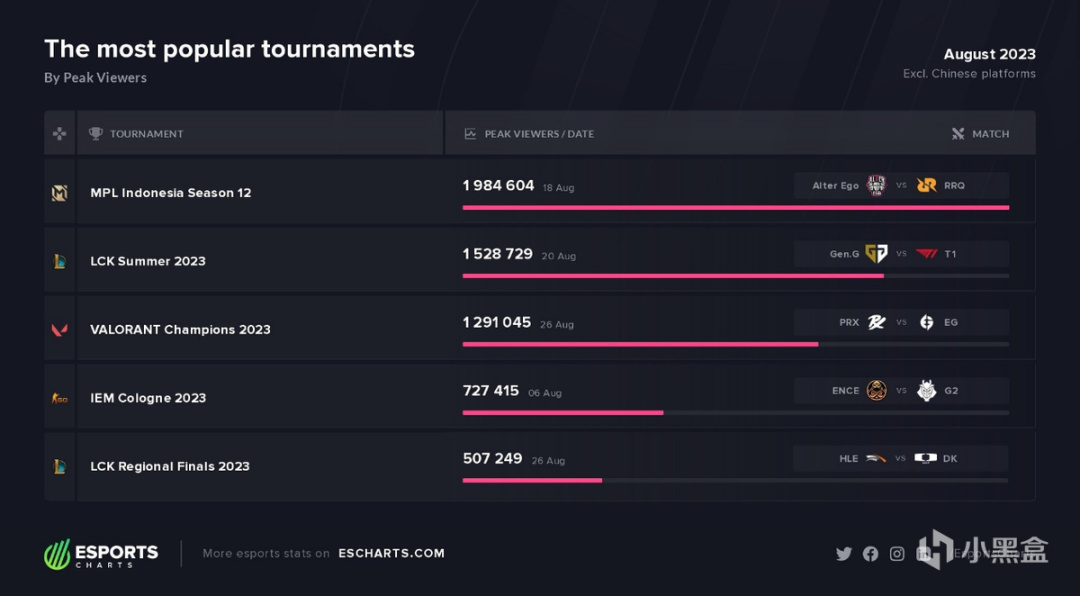Click the gamepad icon in table header

coord(60,134)
